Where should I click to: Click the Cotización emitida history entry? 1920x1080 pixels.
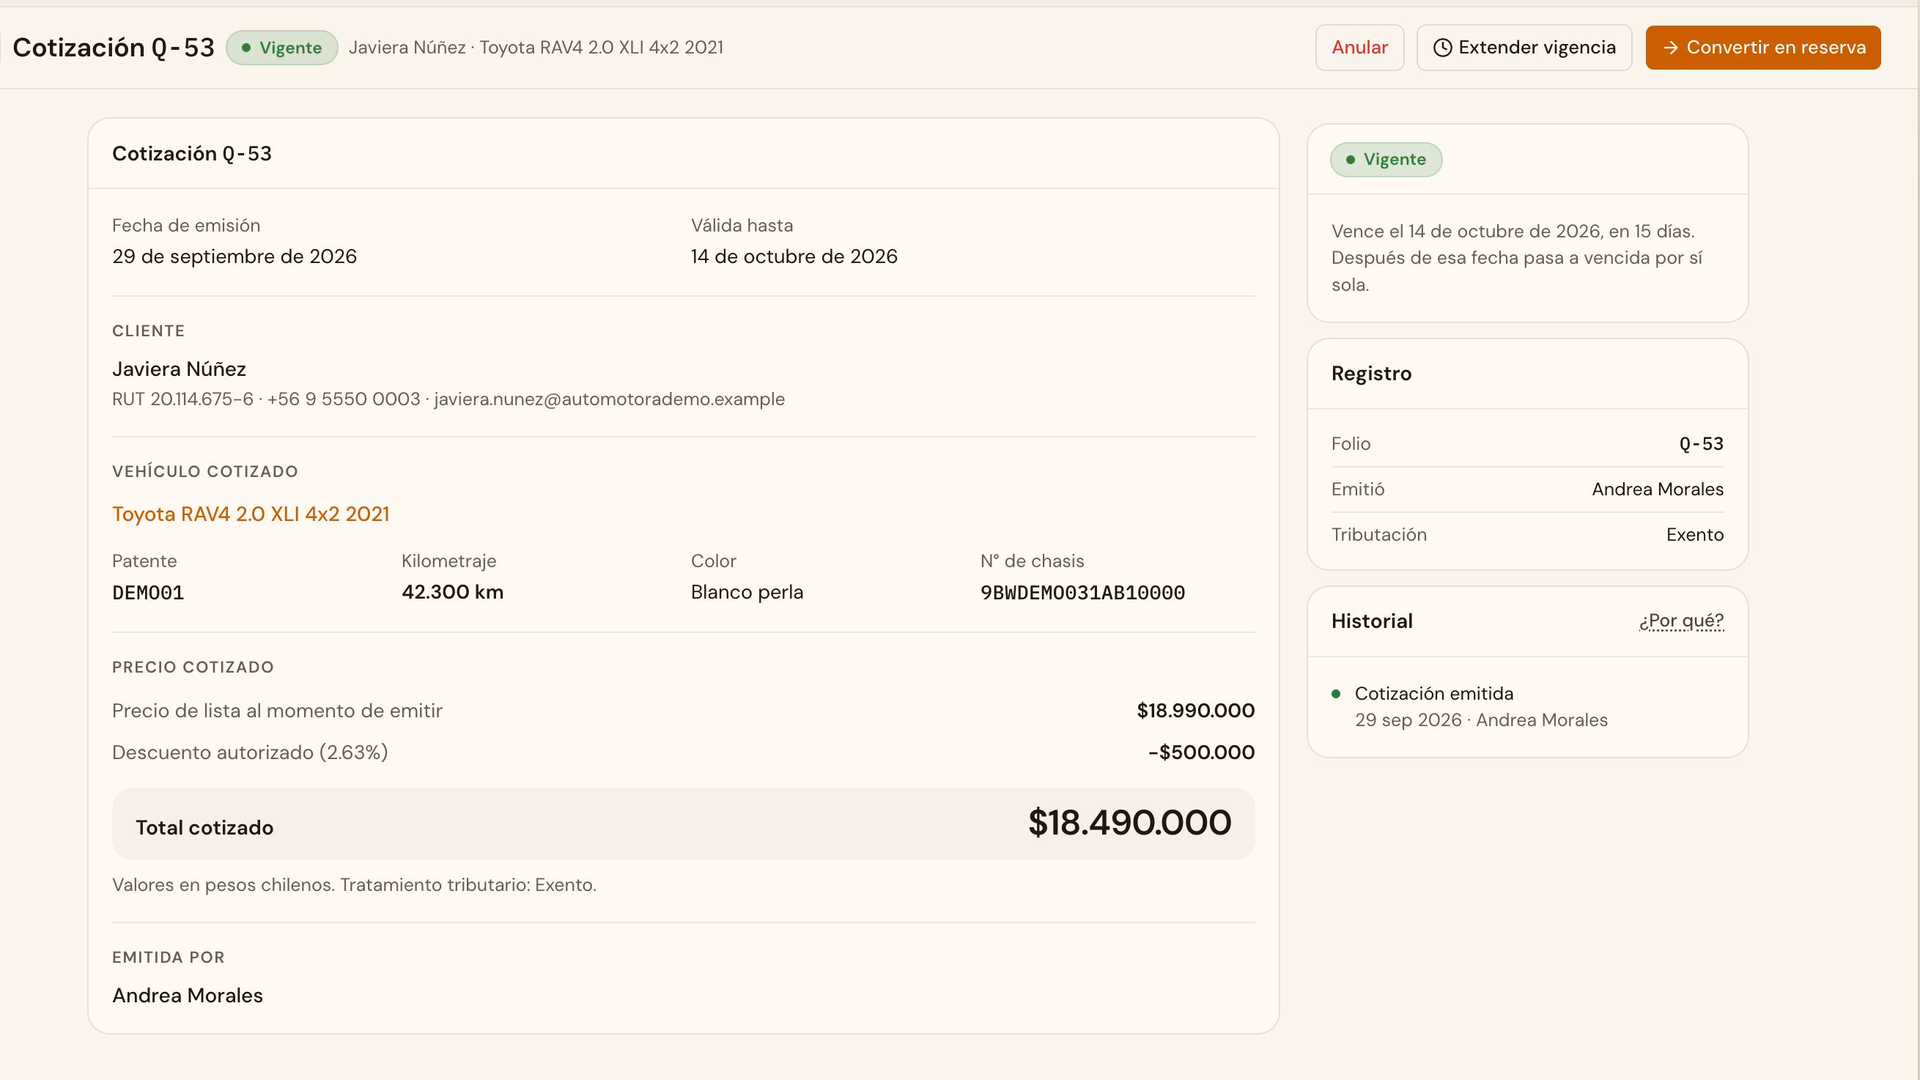pyautogui.click(x=1433, y=694)
